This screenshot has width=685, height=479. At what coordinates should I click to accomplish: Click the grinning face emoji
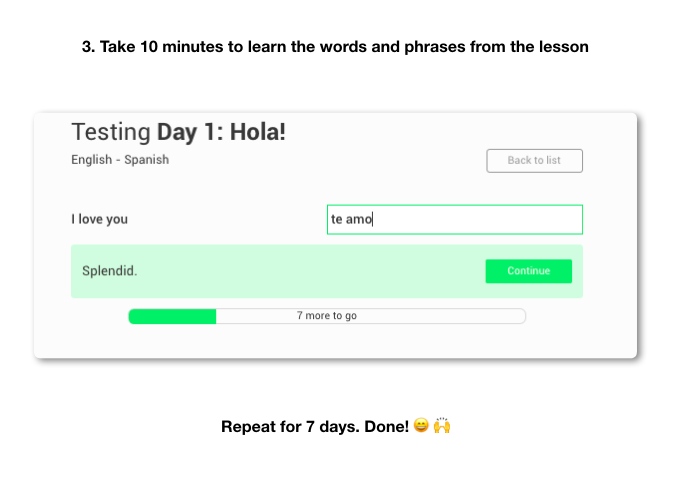[x=421, y=426]
